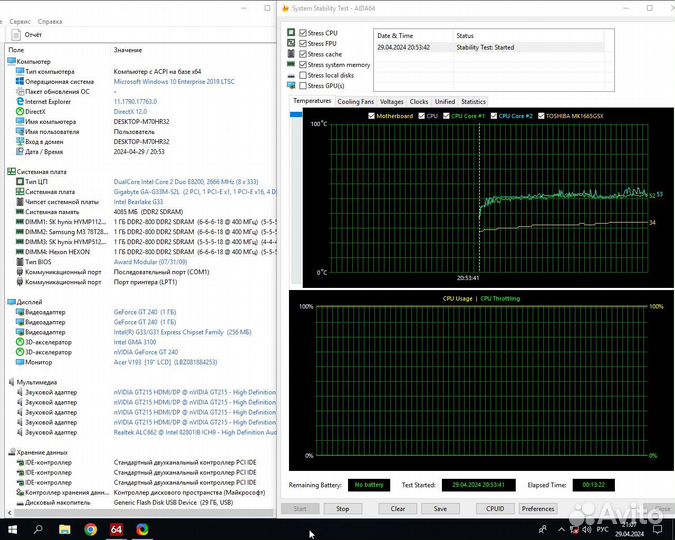
Task: Click the Save button
Action: point(440,509)
